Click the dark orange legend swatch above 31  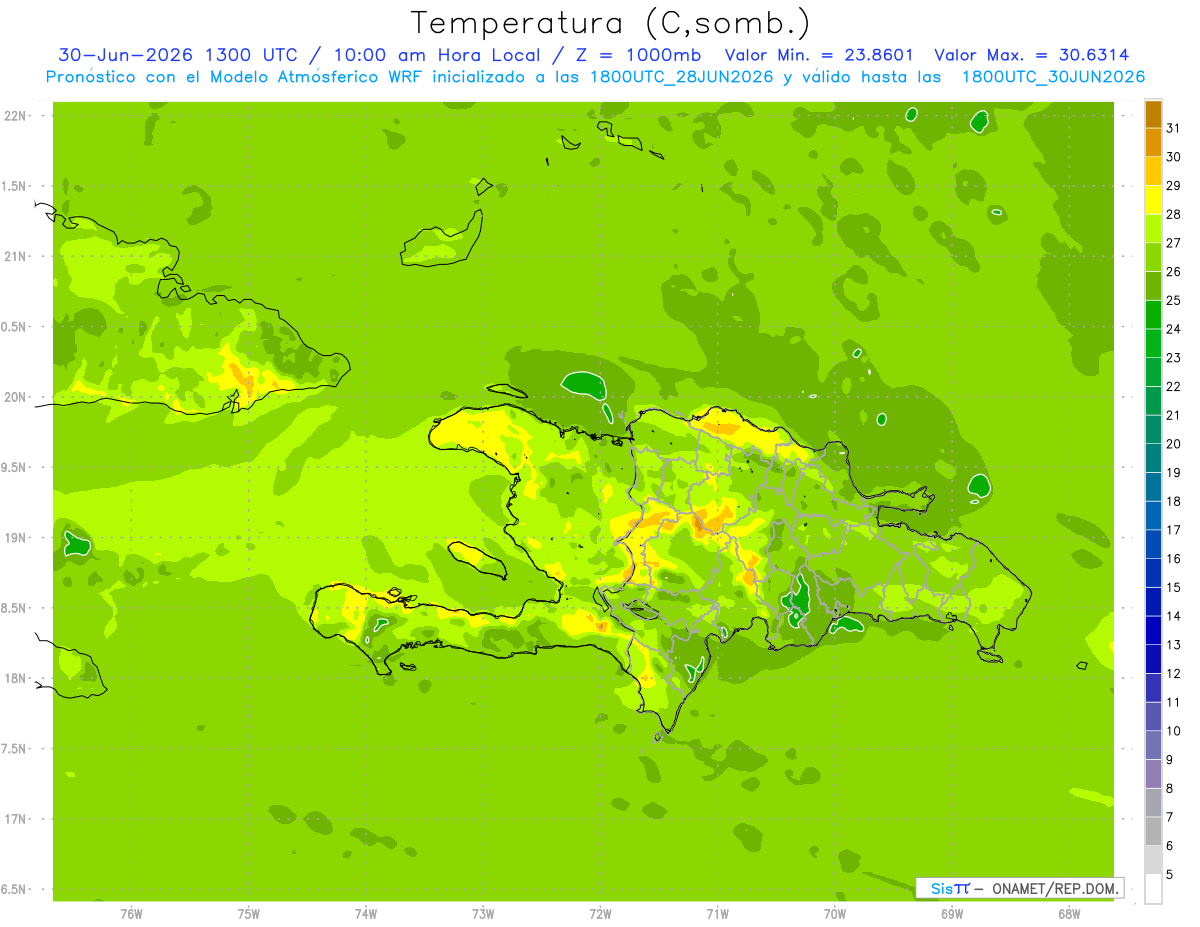coord(1153,113)
